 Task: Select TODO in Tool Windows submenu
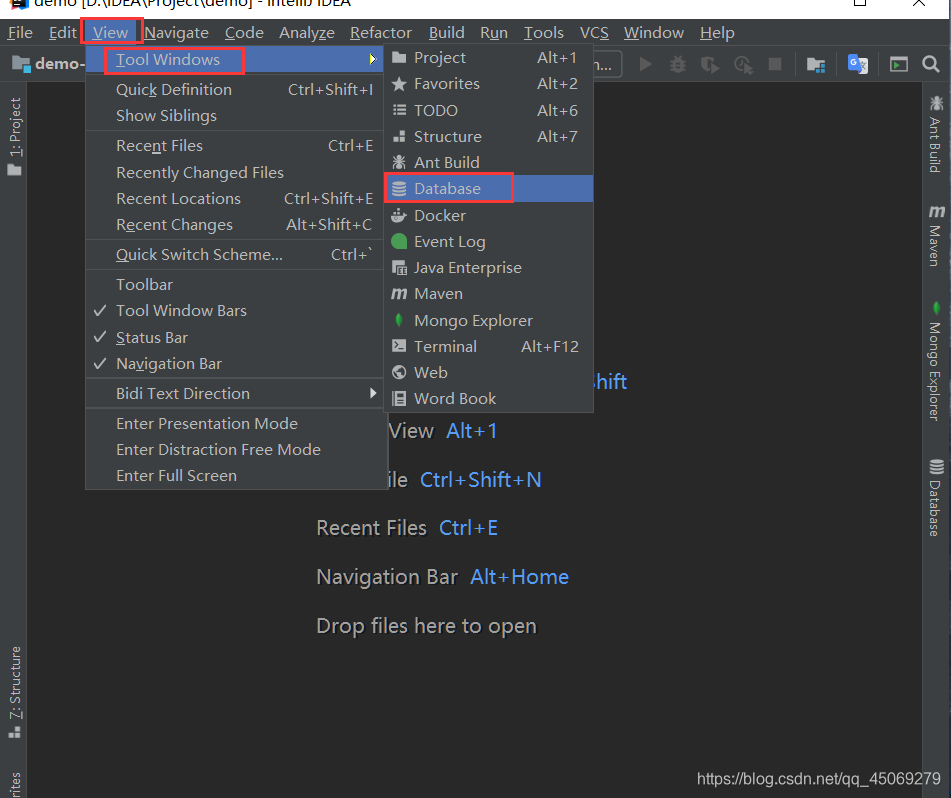pyautogui.click(x=488, y=110)
